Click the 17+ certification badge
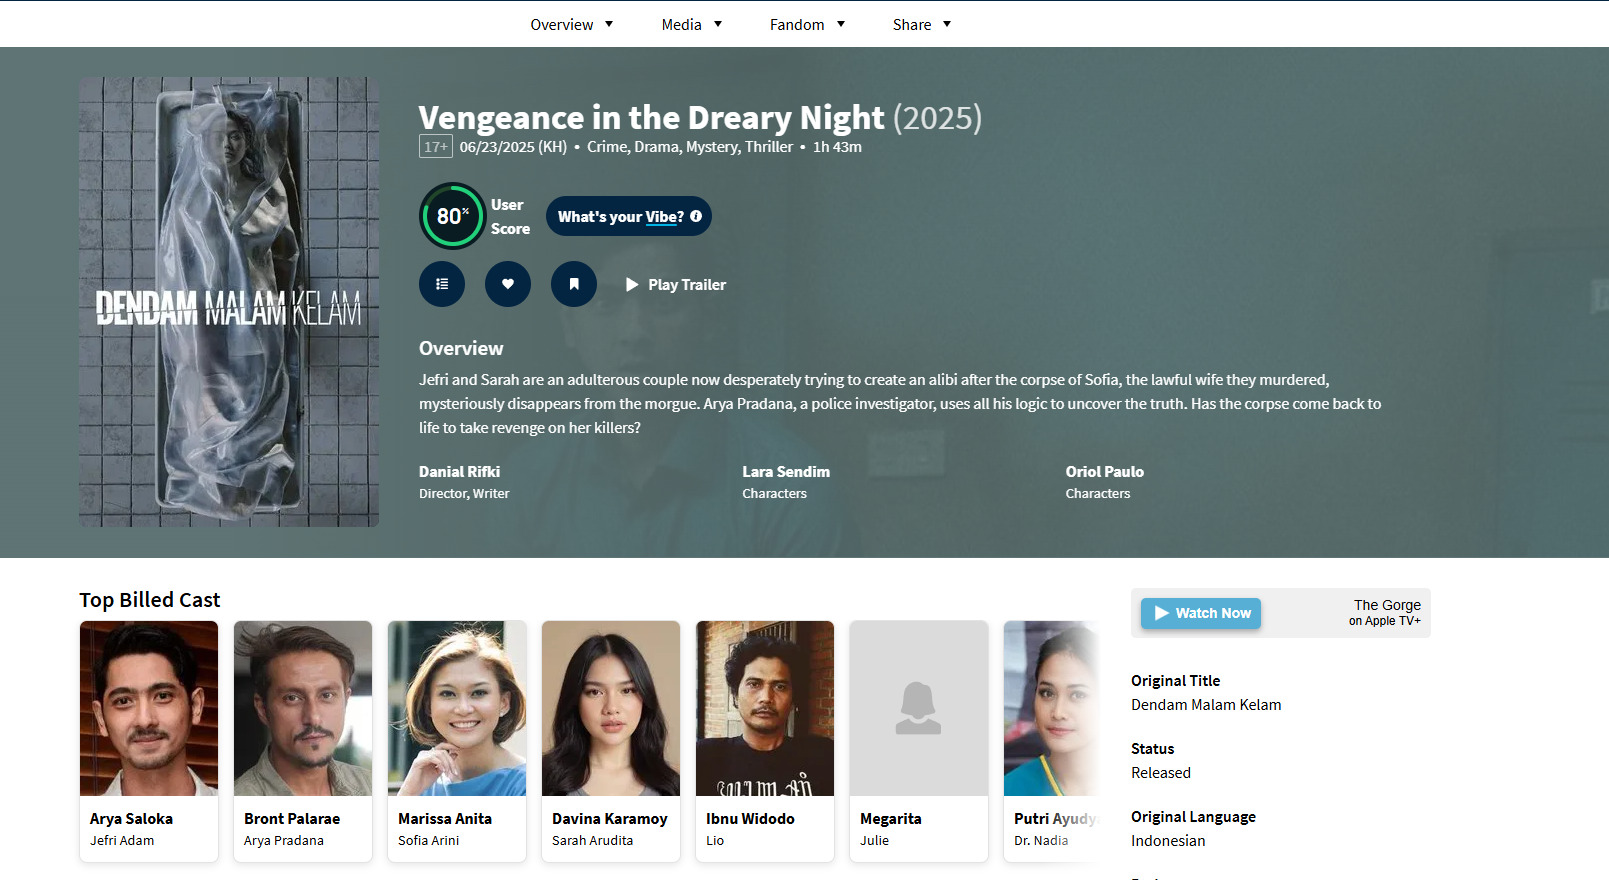Viewport: 1609px width, 880px height. (x=436, y=147)
